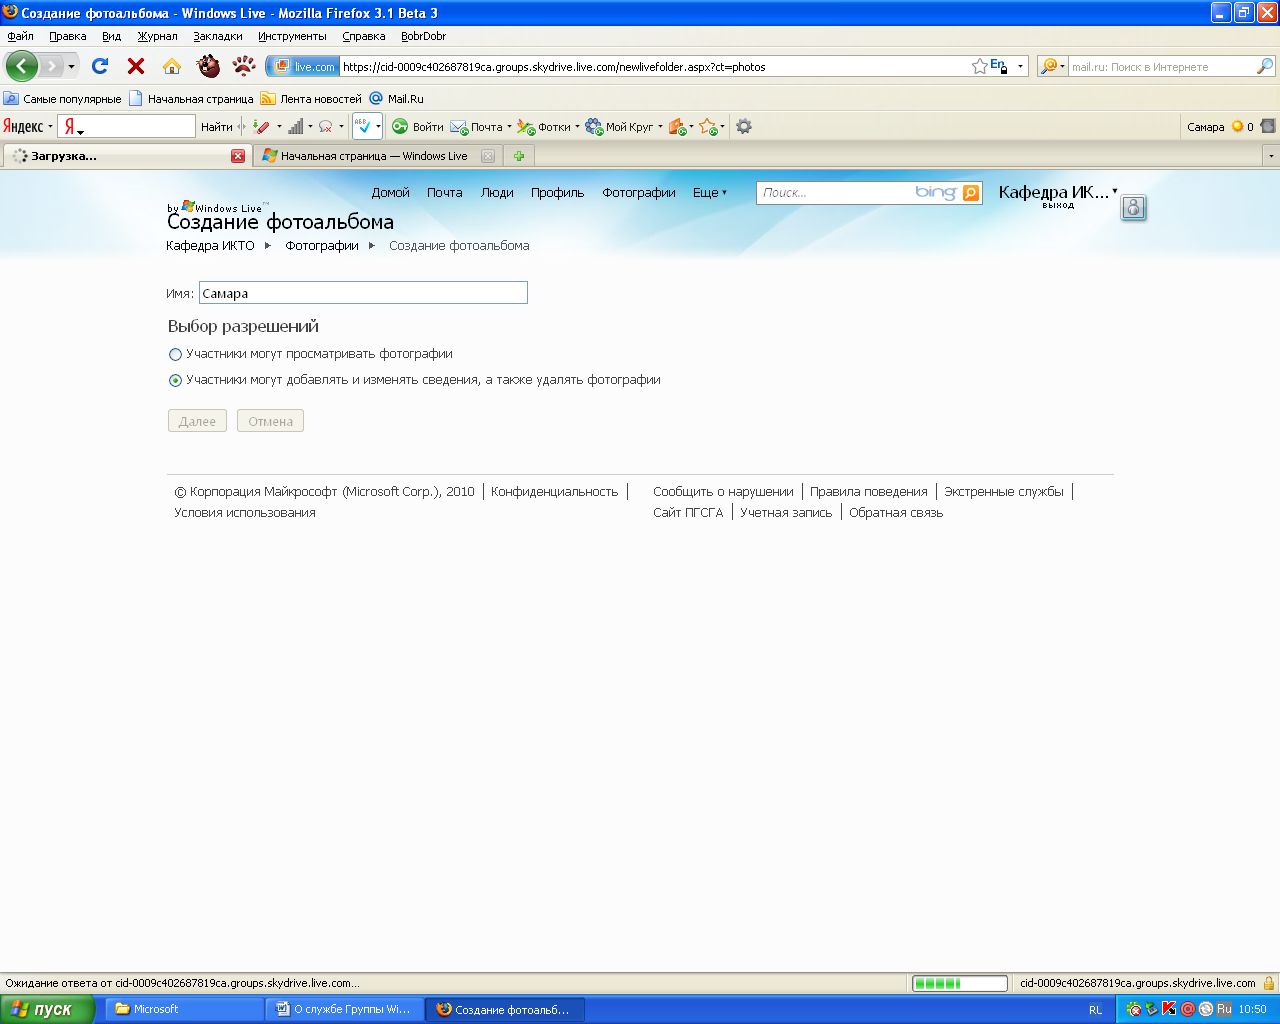Click the Ru language indicator in tray
The width and height of the screenshot is (1280, 1024).
click(1224, 1009)
